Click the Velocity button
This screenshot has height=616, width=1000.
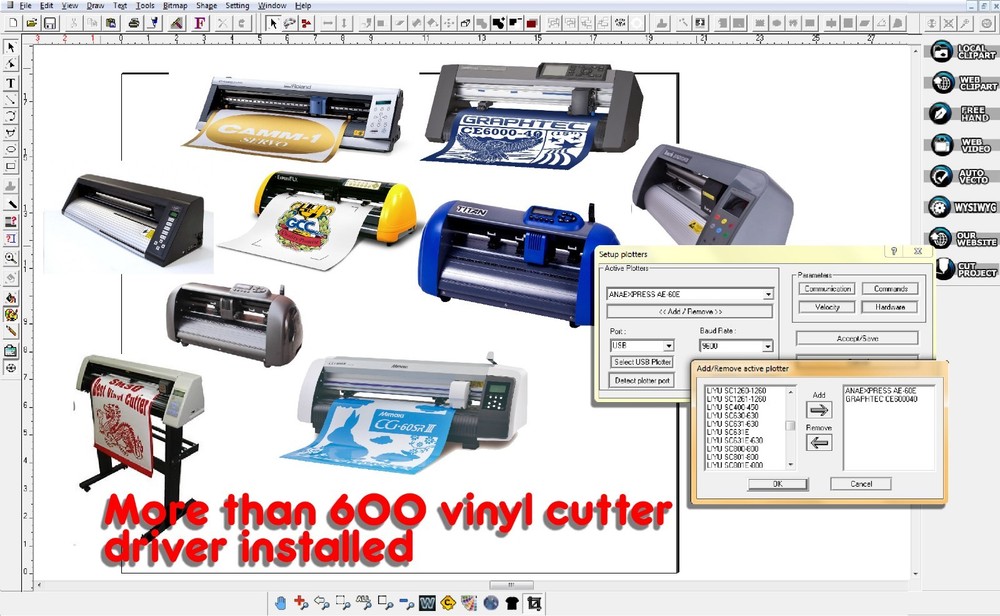coord(827,307)
